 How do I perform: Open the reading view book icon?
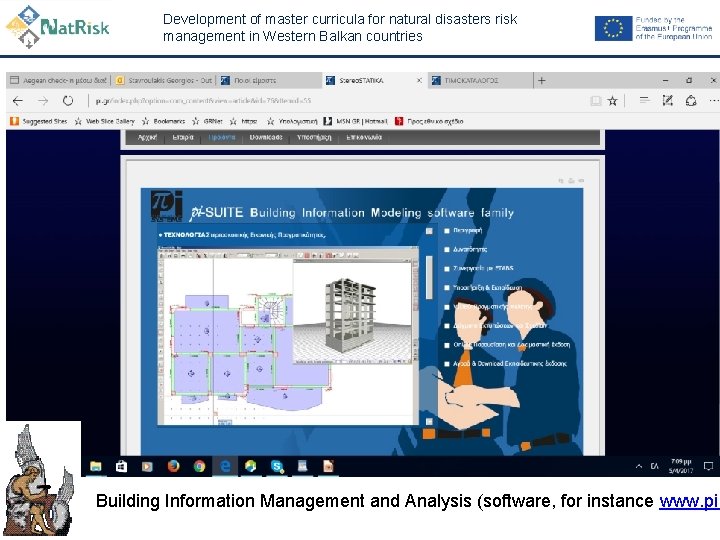(596, 101)
